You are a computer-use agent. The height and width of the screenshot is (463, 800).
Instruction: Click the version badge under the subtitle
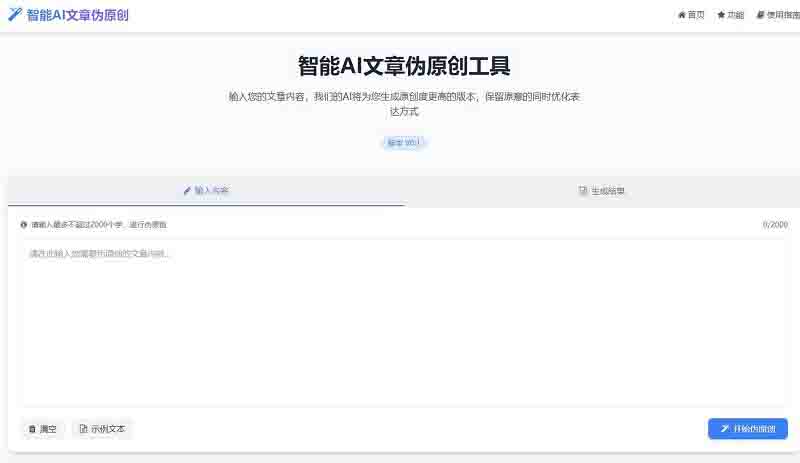[x=404, y=143]
